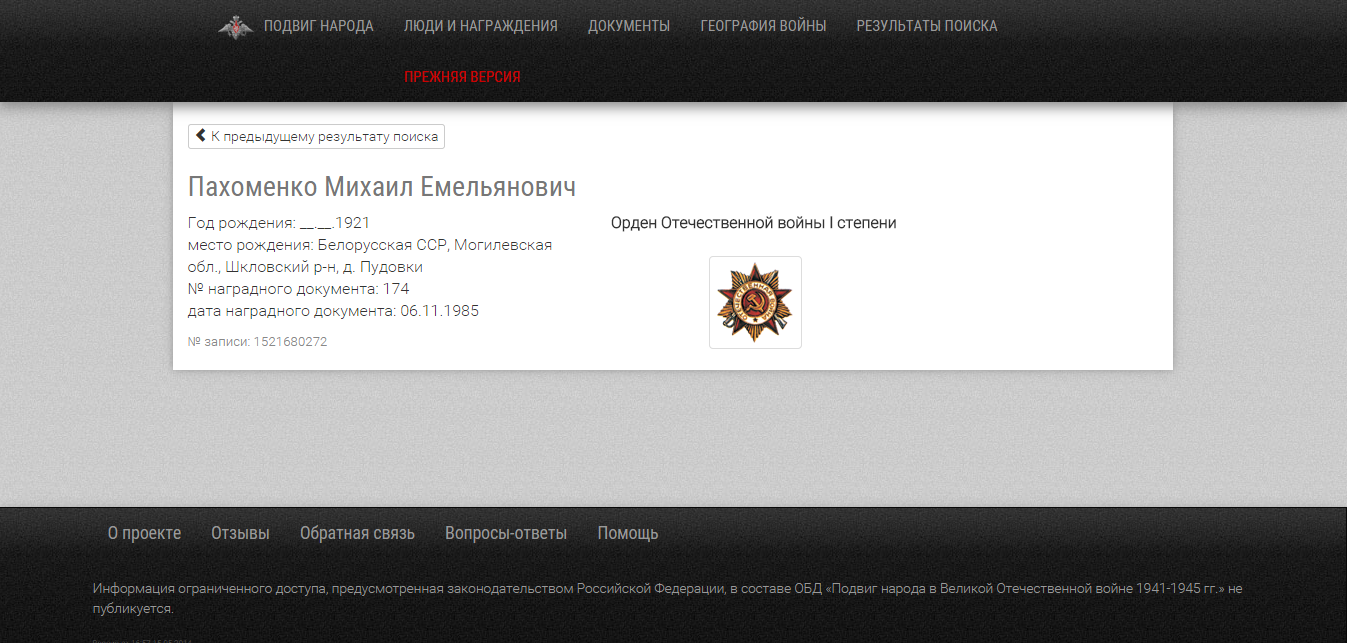The height and width of the screenshot is (643, 1347).
Task: Open Отзывы footer link
Action: pyautogui.click(x=240, y=533)
